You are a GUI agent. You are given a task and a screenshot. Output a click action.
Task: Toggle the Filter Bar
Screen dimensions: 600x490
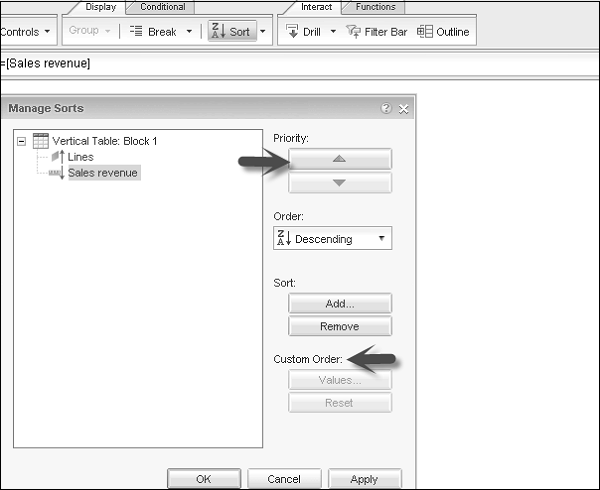(377, 32)
